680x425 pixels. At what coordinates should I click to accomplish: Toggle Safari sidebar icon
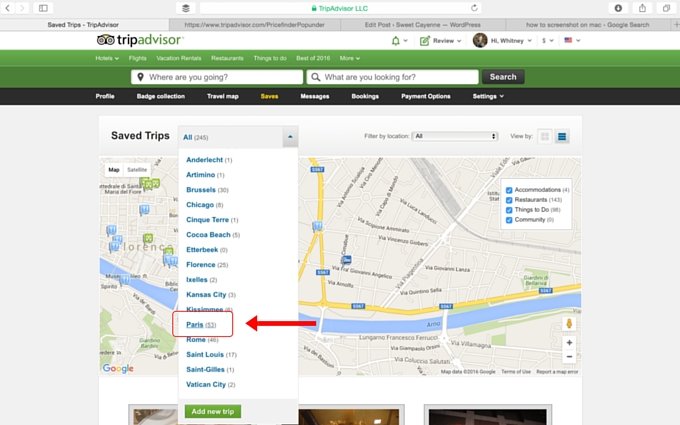[x=43, y=8]
